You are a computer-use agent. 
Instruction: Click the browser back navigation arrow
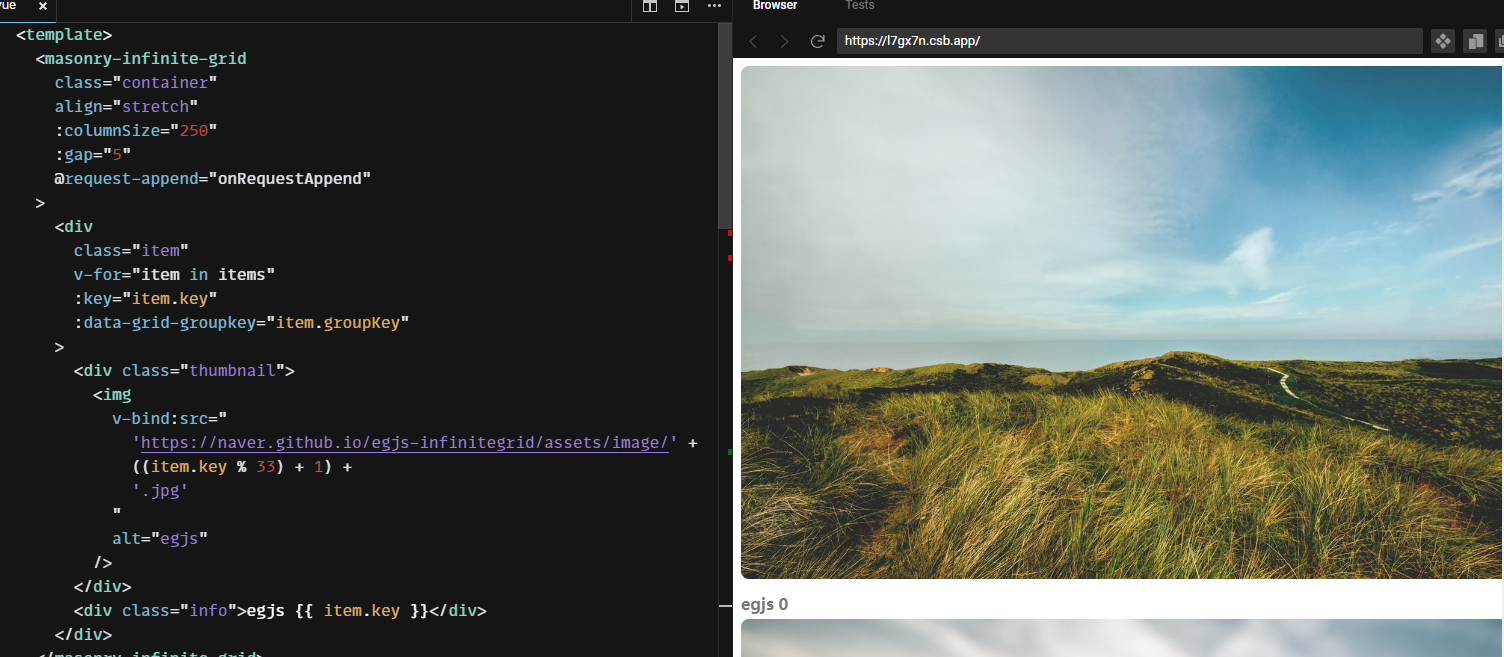tap(752, 41)
